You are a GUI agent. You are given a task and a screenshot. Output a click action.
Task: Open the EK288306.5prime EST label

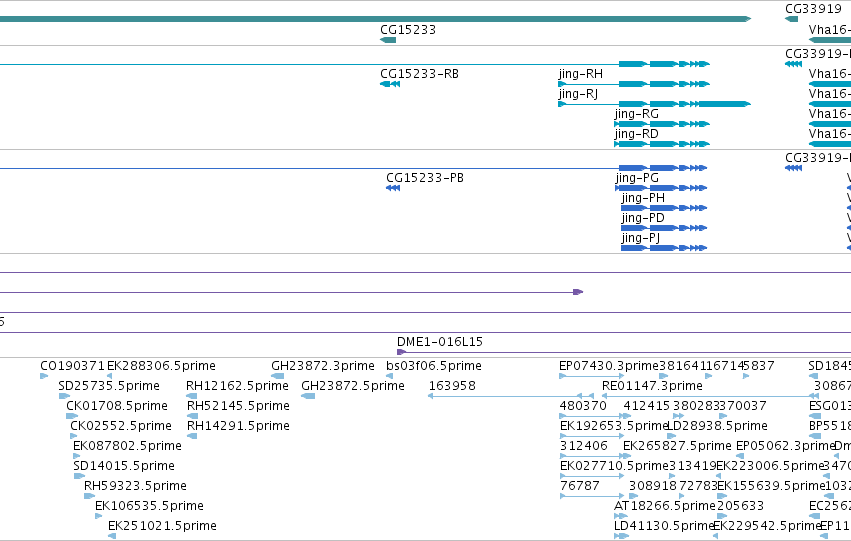[161, 366]
